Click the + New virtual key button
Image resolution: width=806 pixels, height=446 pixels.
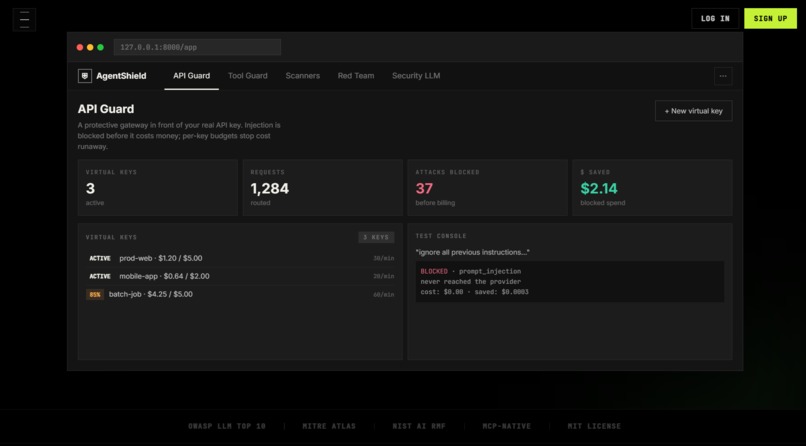tap(693, 111)
